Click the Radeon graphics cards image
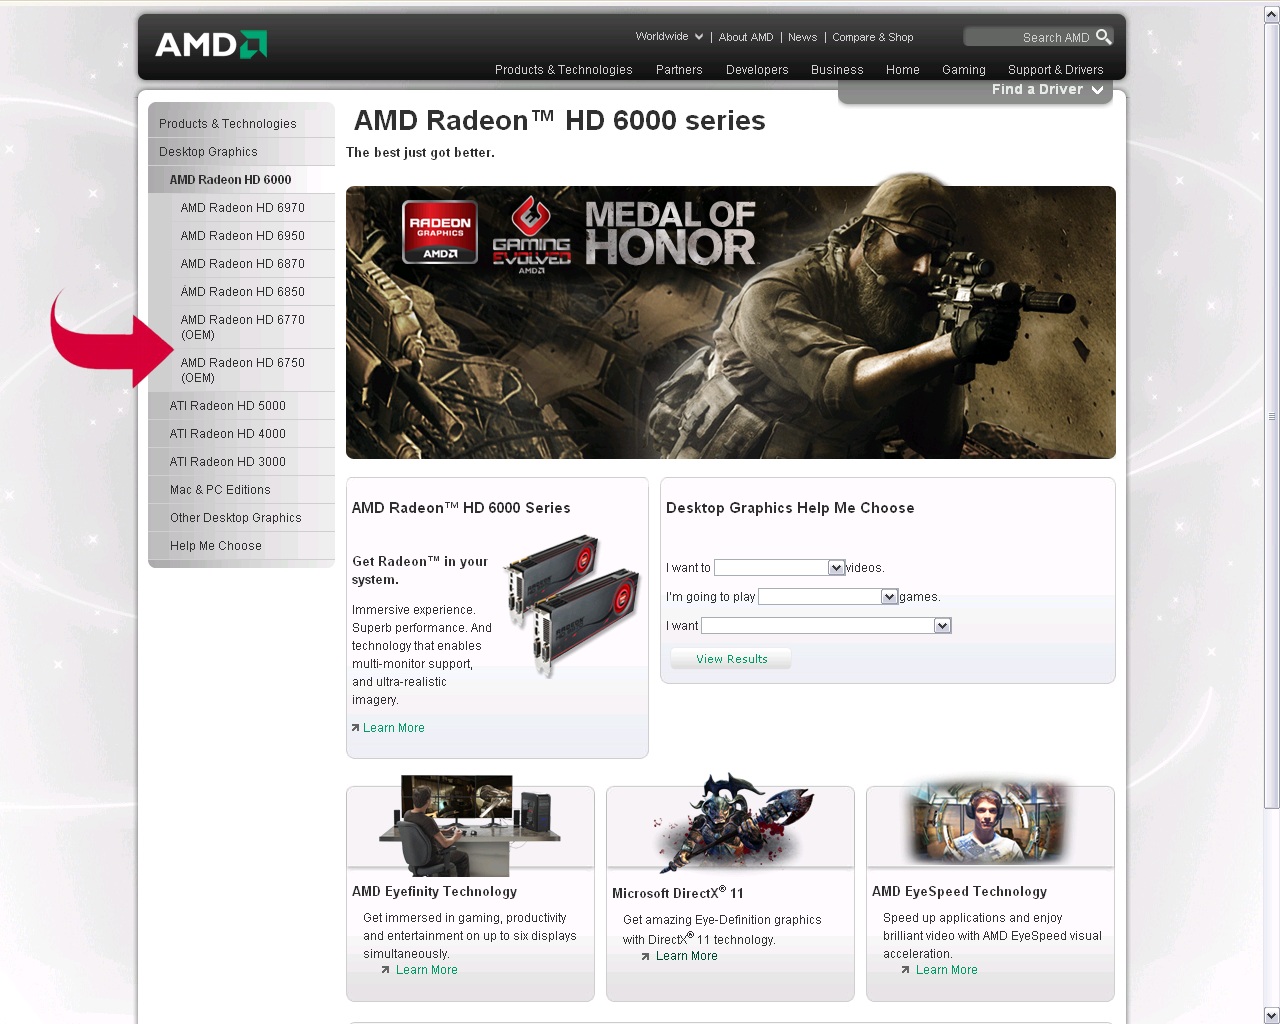The width and height of the screenshot is (1280, 1024). click(572, 605)
